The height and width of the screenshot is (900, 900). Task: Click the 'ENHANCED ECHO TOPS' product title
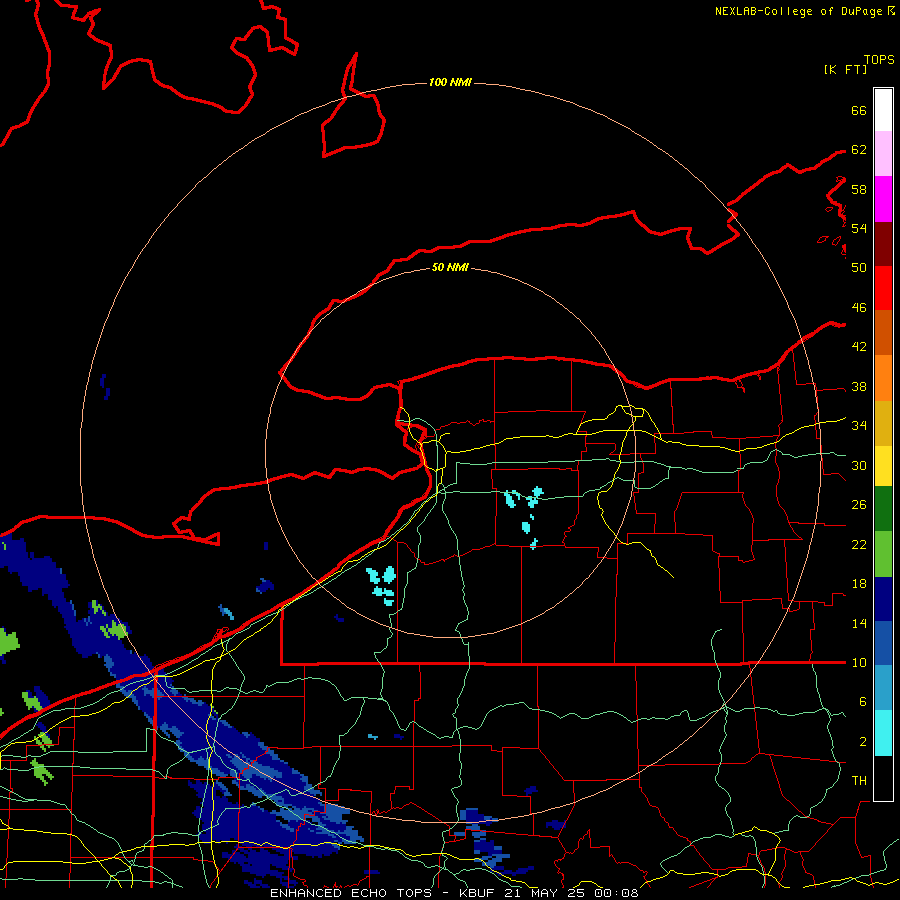click(350, 893)
